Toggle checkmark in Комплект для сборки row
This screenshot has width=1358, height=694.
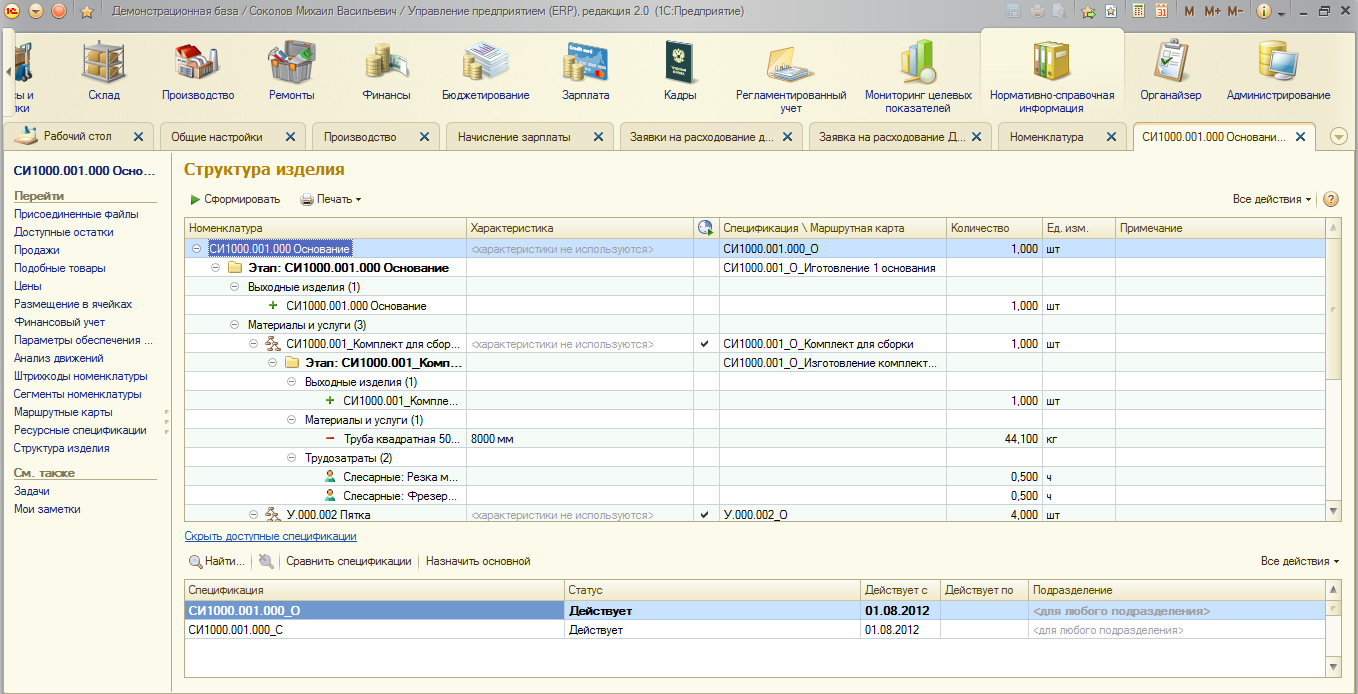[x=705, y=344]
